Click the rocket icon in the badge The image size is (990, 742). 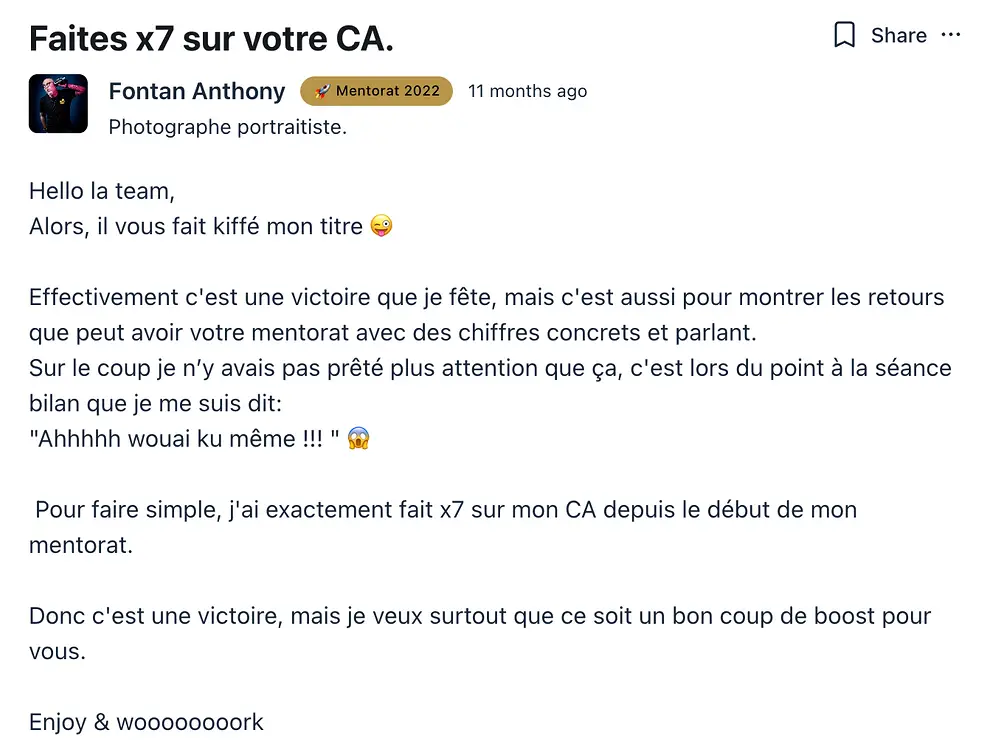tap(322, 91)
